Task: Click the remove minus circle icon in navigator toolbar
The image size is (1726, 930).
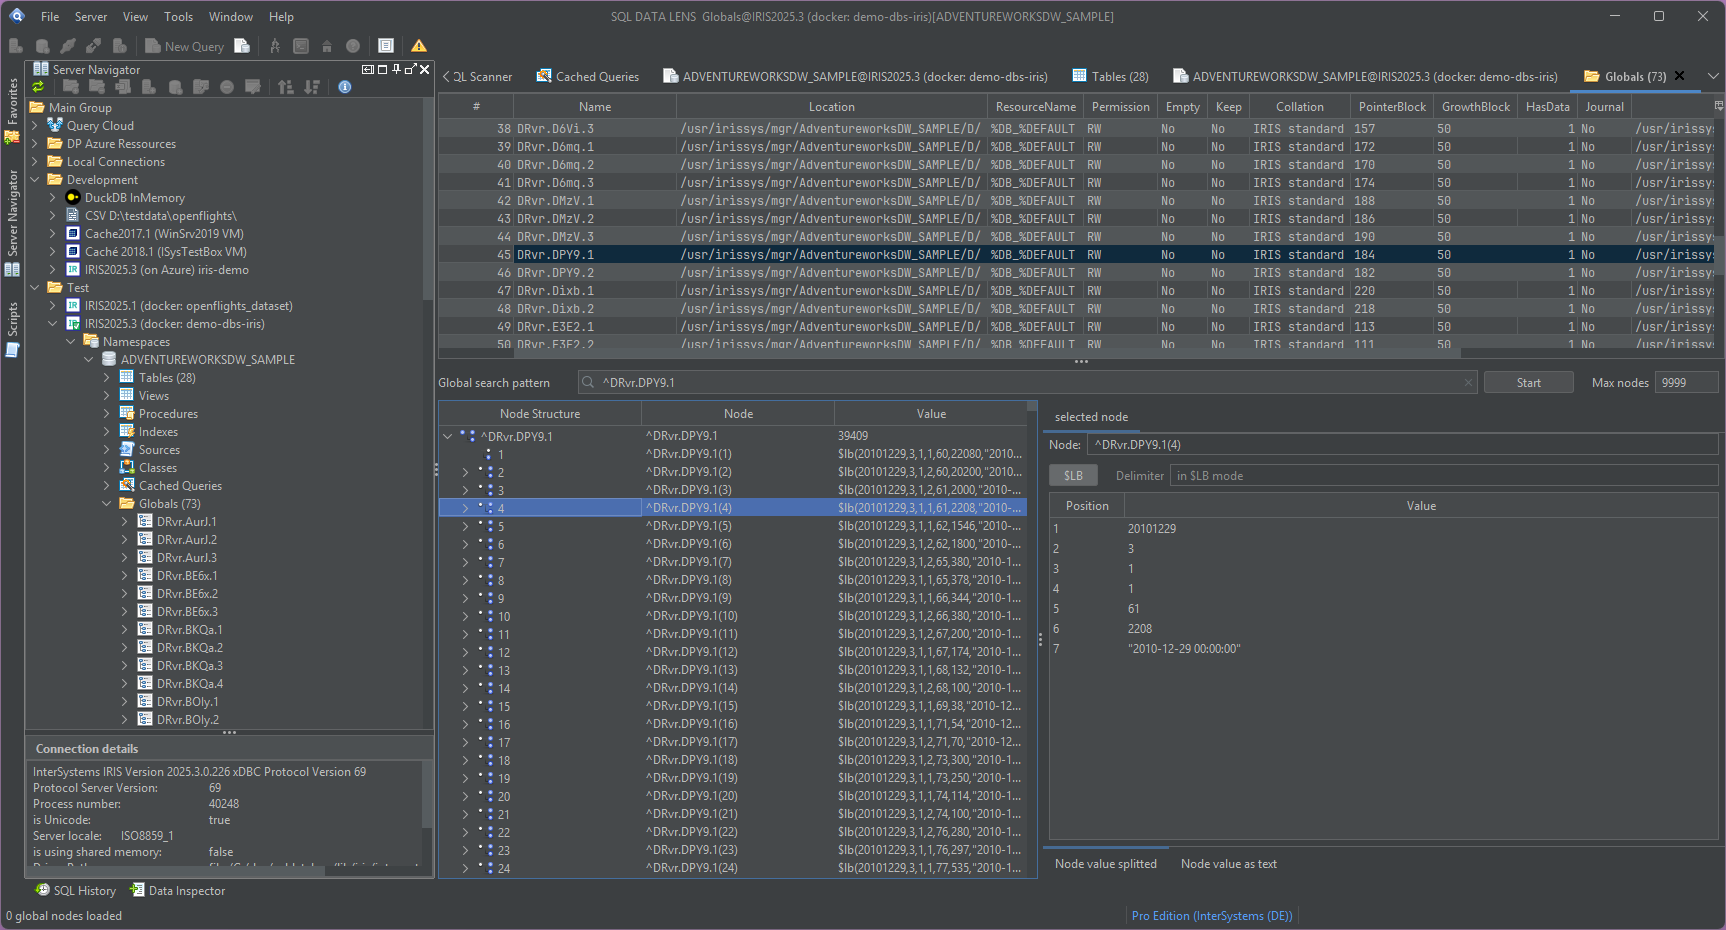Action: pos(227,87)
